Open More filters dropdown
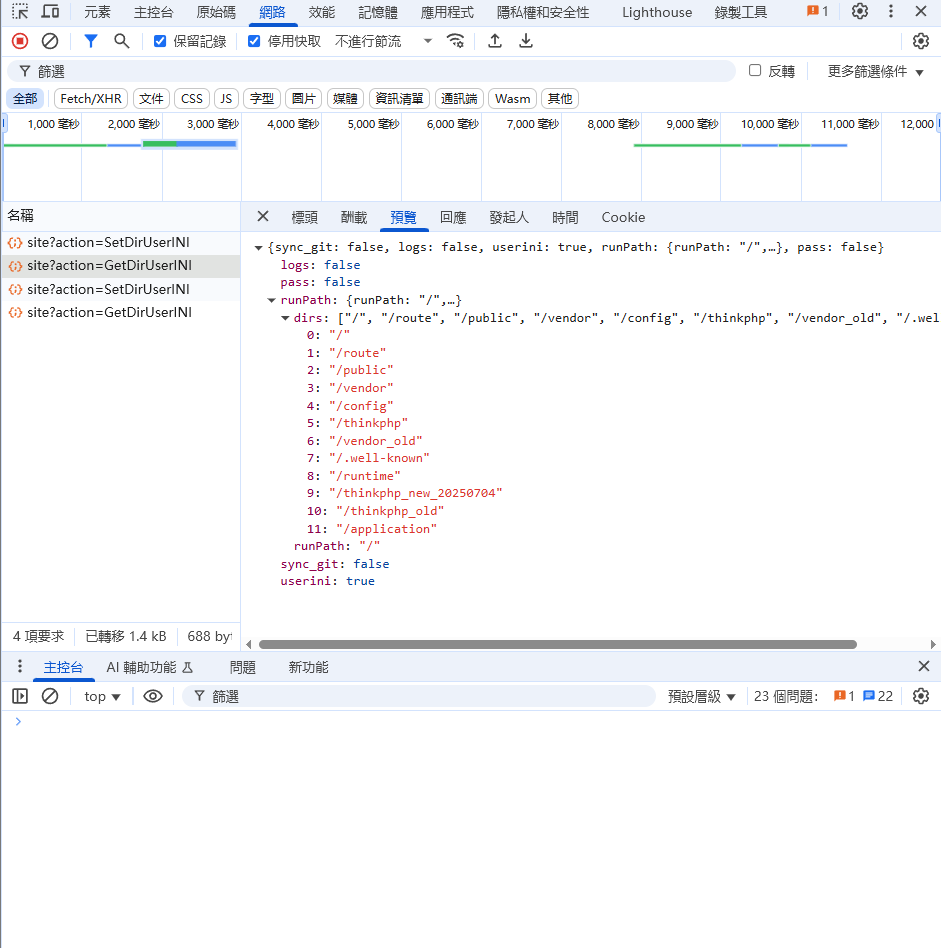The width and height of the screenshot is (941, 948). (875, 71)
